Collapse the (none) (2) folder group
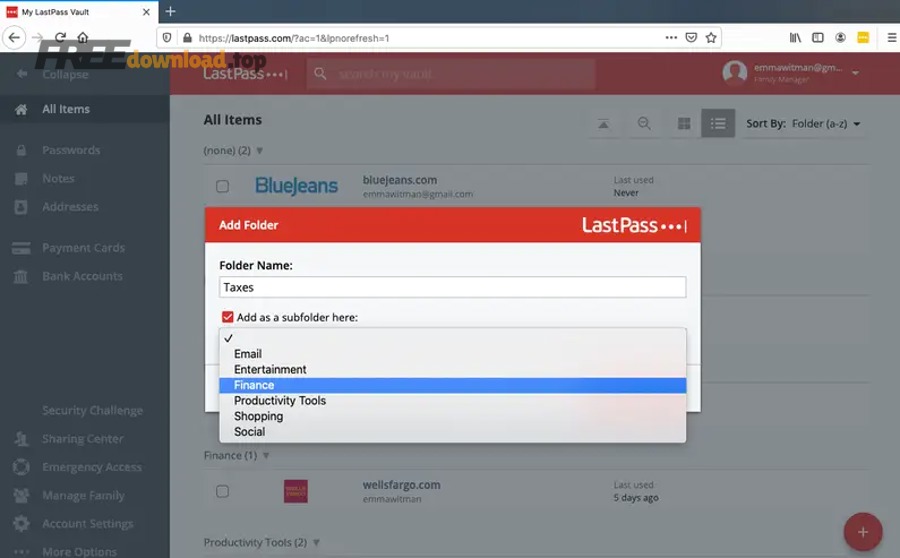This screenshot has height=558, width=900. (x=259, y=151)
